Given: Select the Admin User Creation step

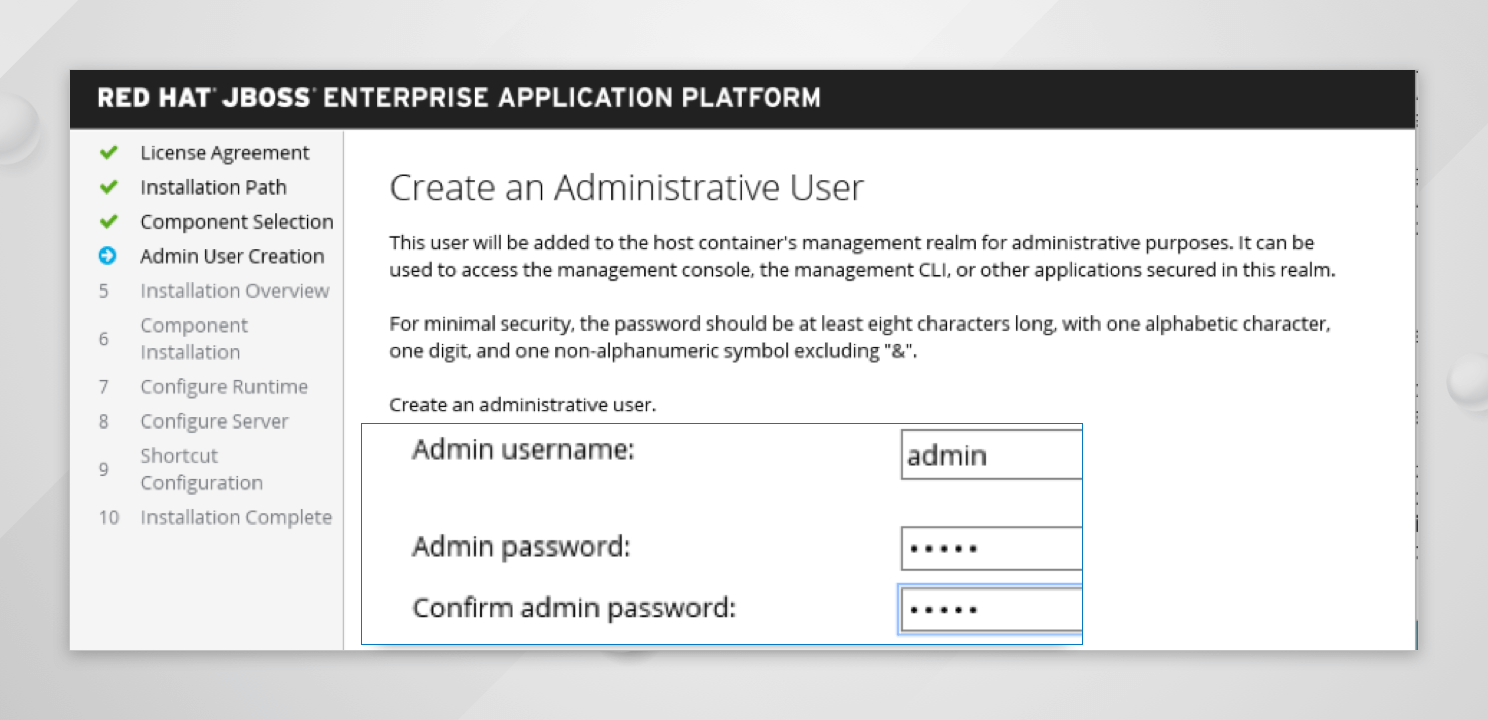Looking at the screenshot, I should click(232, 256).
